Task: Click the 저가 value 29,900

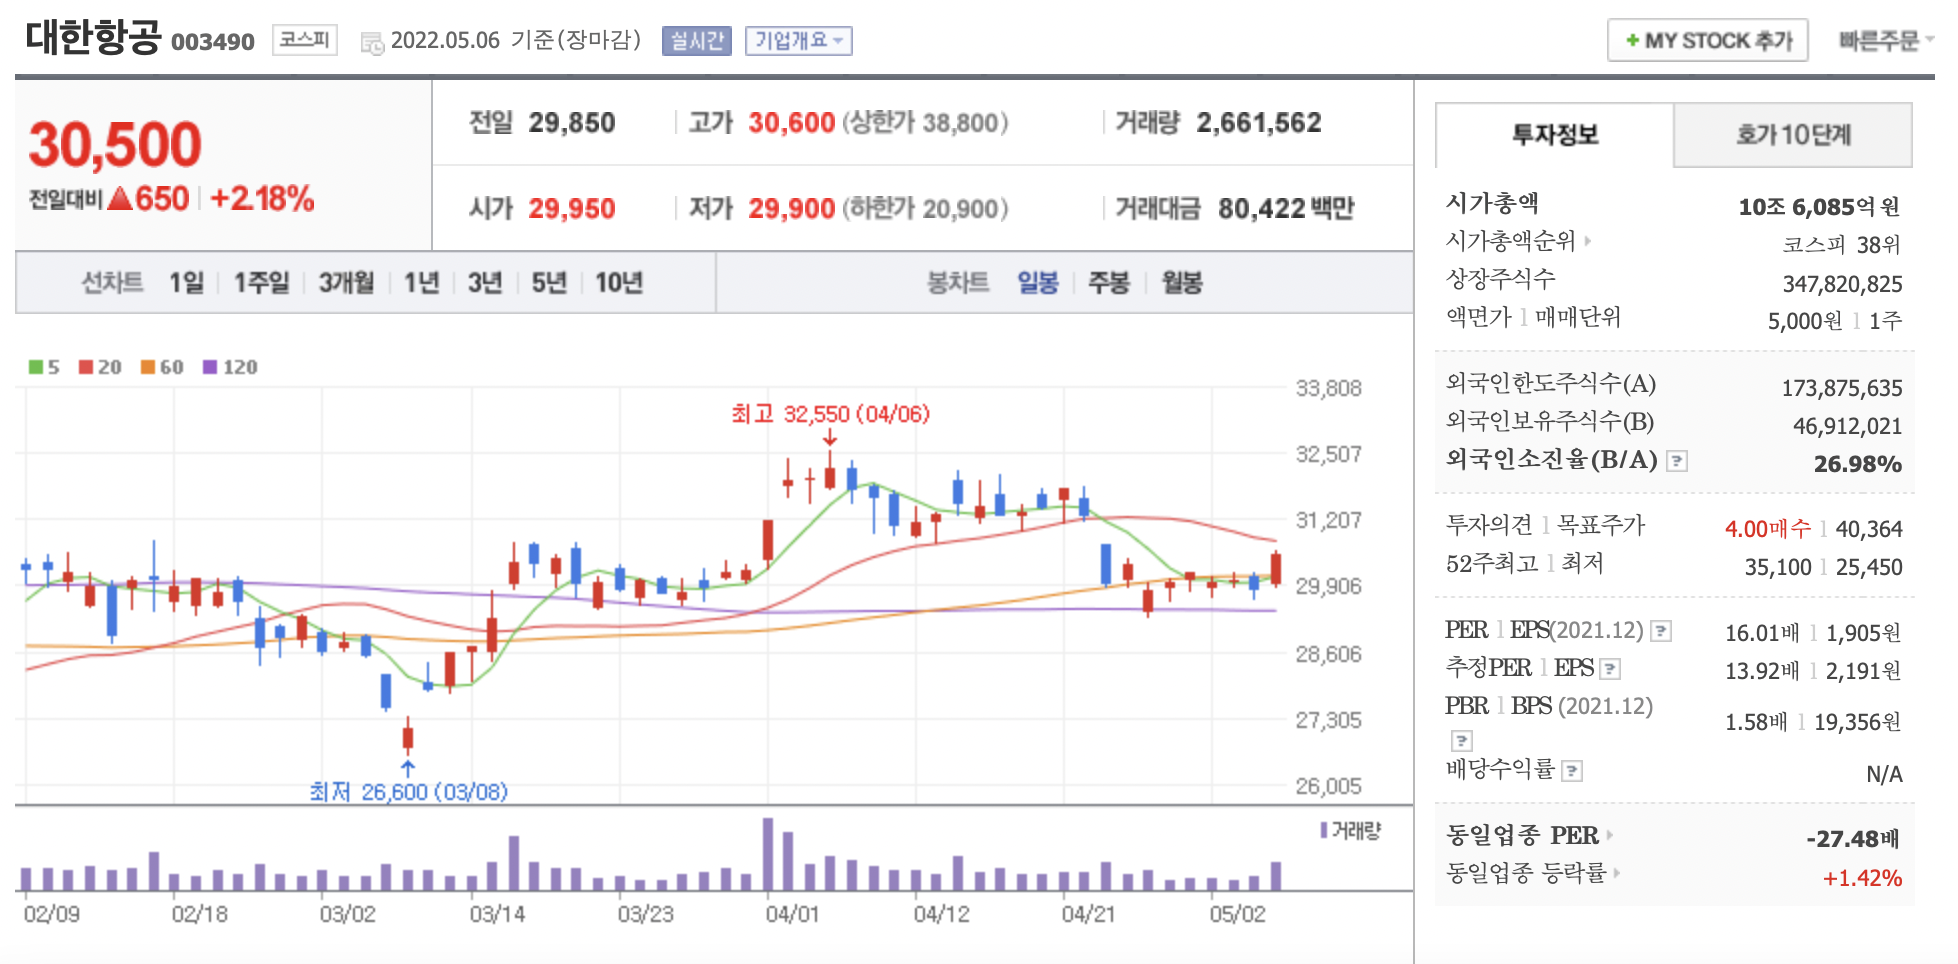Action: [x=792, y=209]
